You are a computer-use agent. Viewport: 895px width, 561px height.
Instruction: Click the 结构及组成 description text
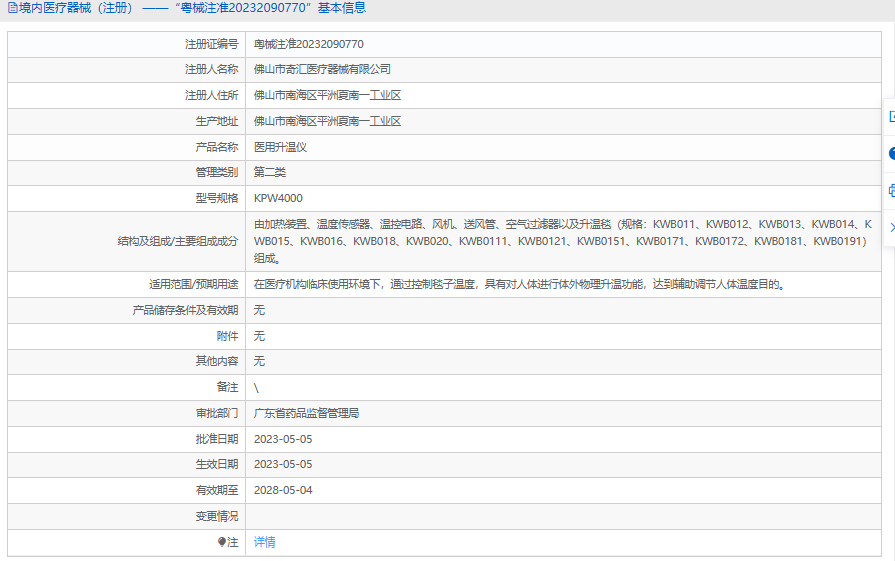(x=563, y=241)
